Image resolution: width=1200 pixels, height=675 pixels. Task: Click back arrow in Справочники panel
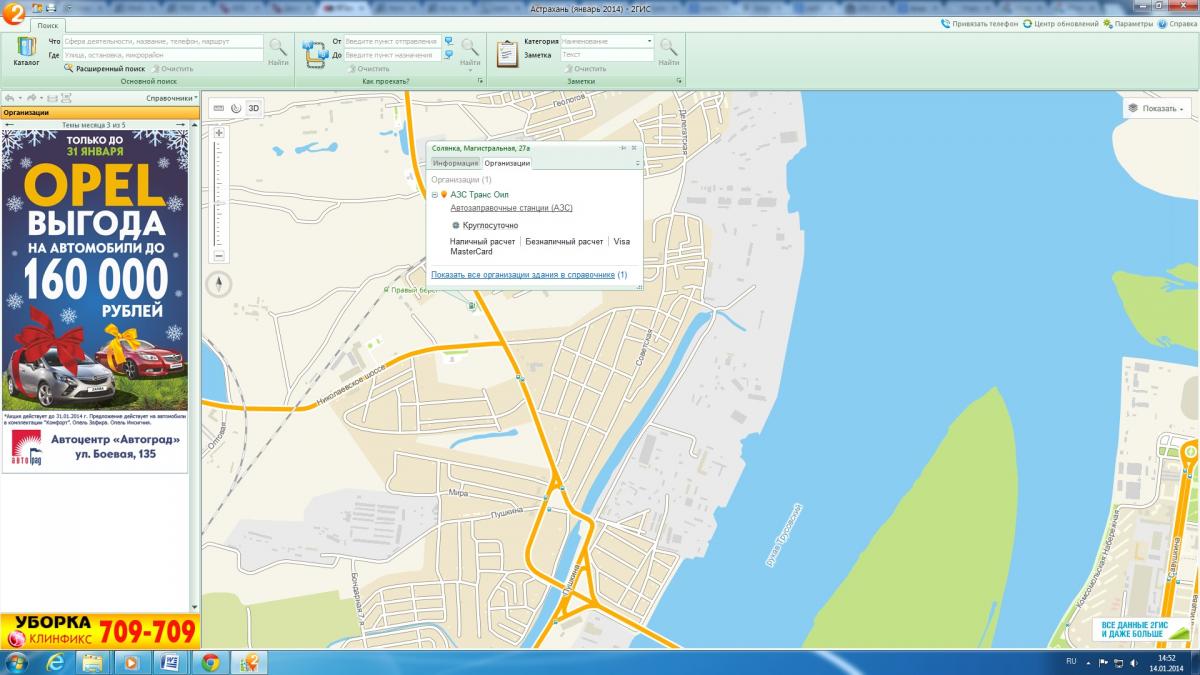pyautogui.click(x=9, y=98)
